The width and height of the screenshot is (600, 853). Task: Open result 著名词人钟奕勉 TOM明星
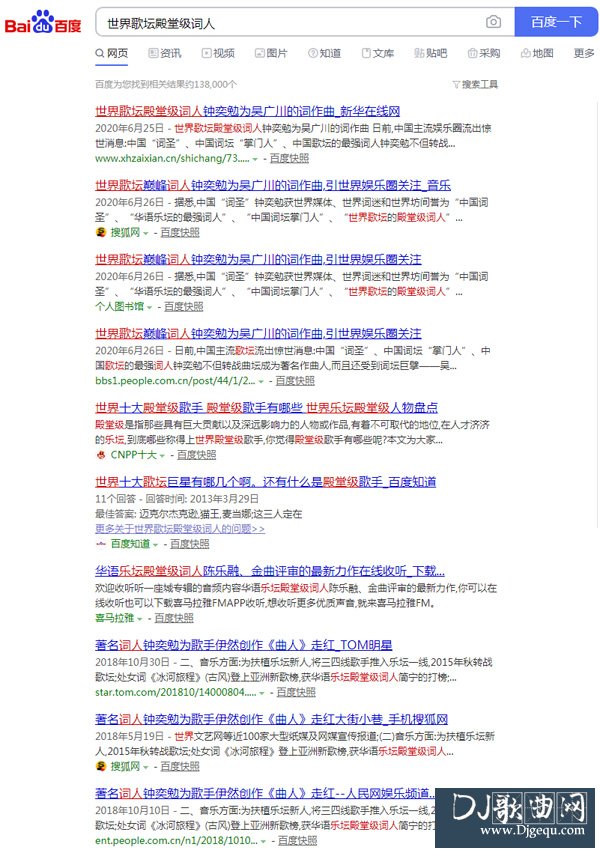[244, 645]
